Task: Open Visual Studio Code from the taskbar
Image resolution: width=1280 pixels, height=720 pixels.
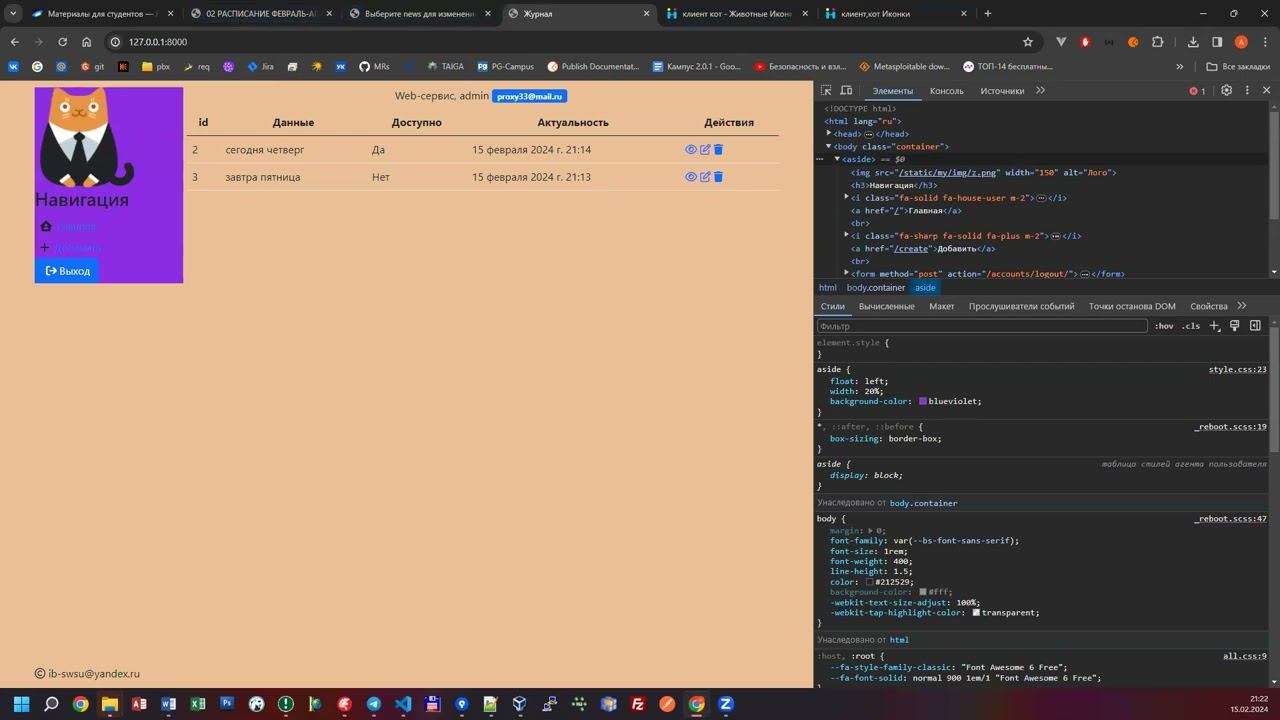Action: [403, 704]
